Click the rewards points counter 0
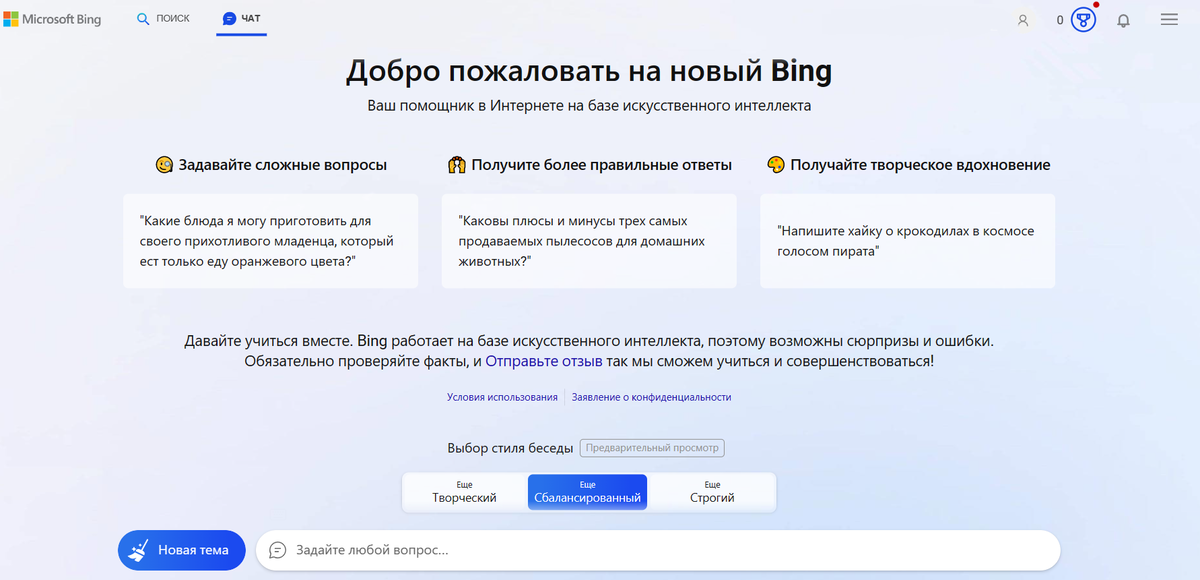The width and height of the screenshot is (1200, 580). click(1060, 20)
